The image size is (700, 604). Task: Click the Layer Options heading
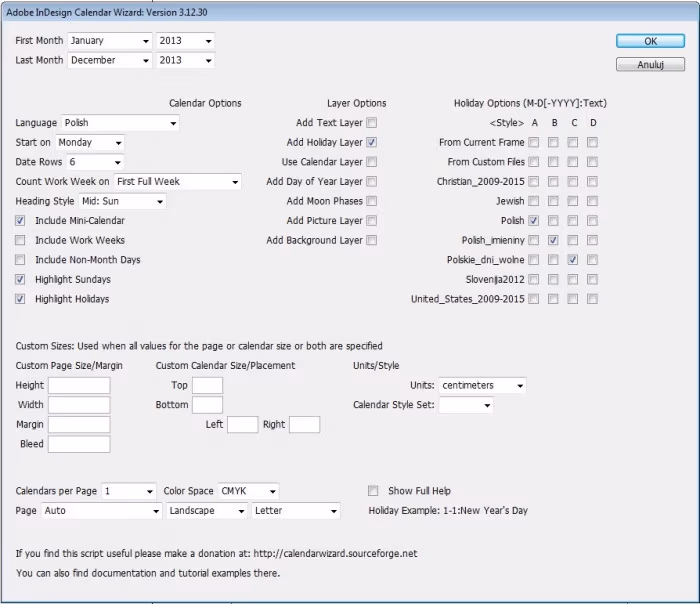(357, 104)
